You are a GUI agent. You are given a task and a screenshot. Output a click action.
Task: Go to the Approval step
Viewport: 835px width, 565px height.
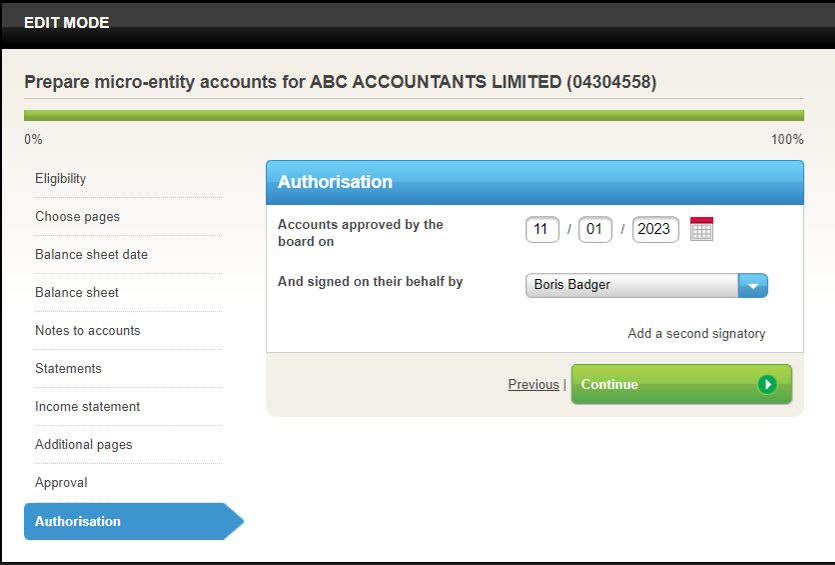click(x=61, y=483)
